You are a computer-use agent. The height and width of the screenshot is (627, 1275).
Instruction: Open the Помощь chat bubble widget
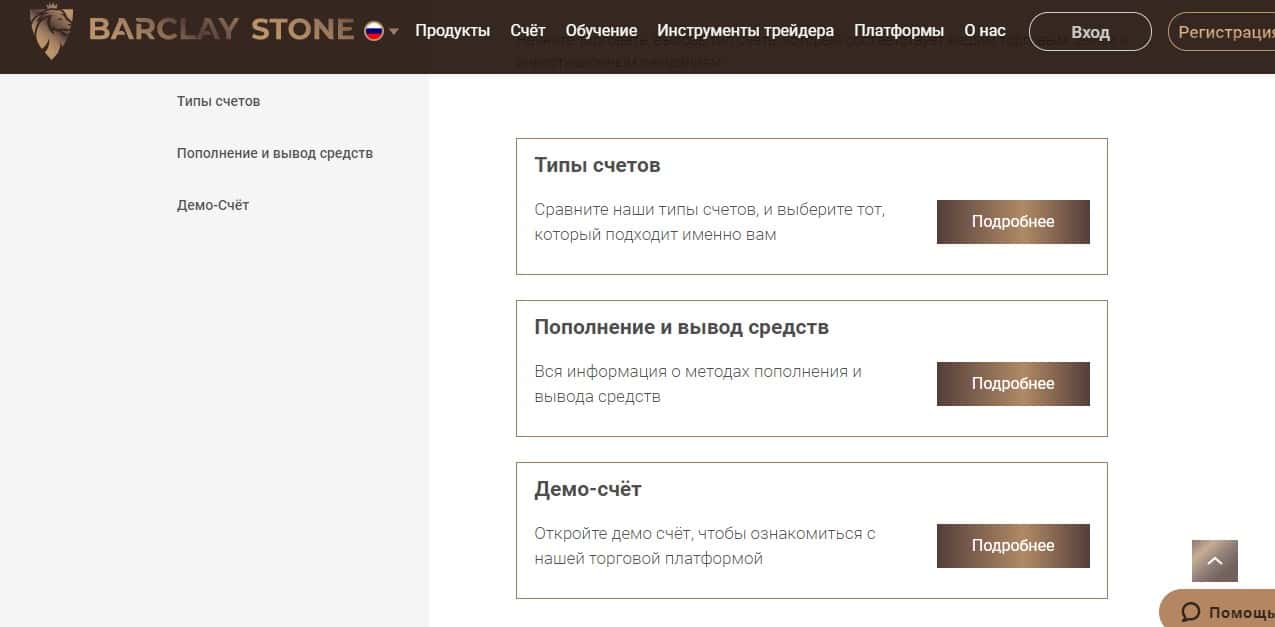(x=1218, y=609)
